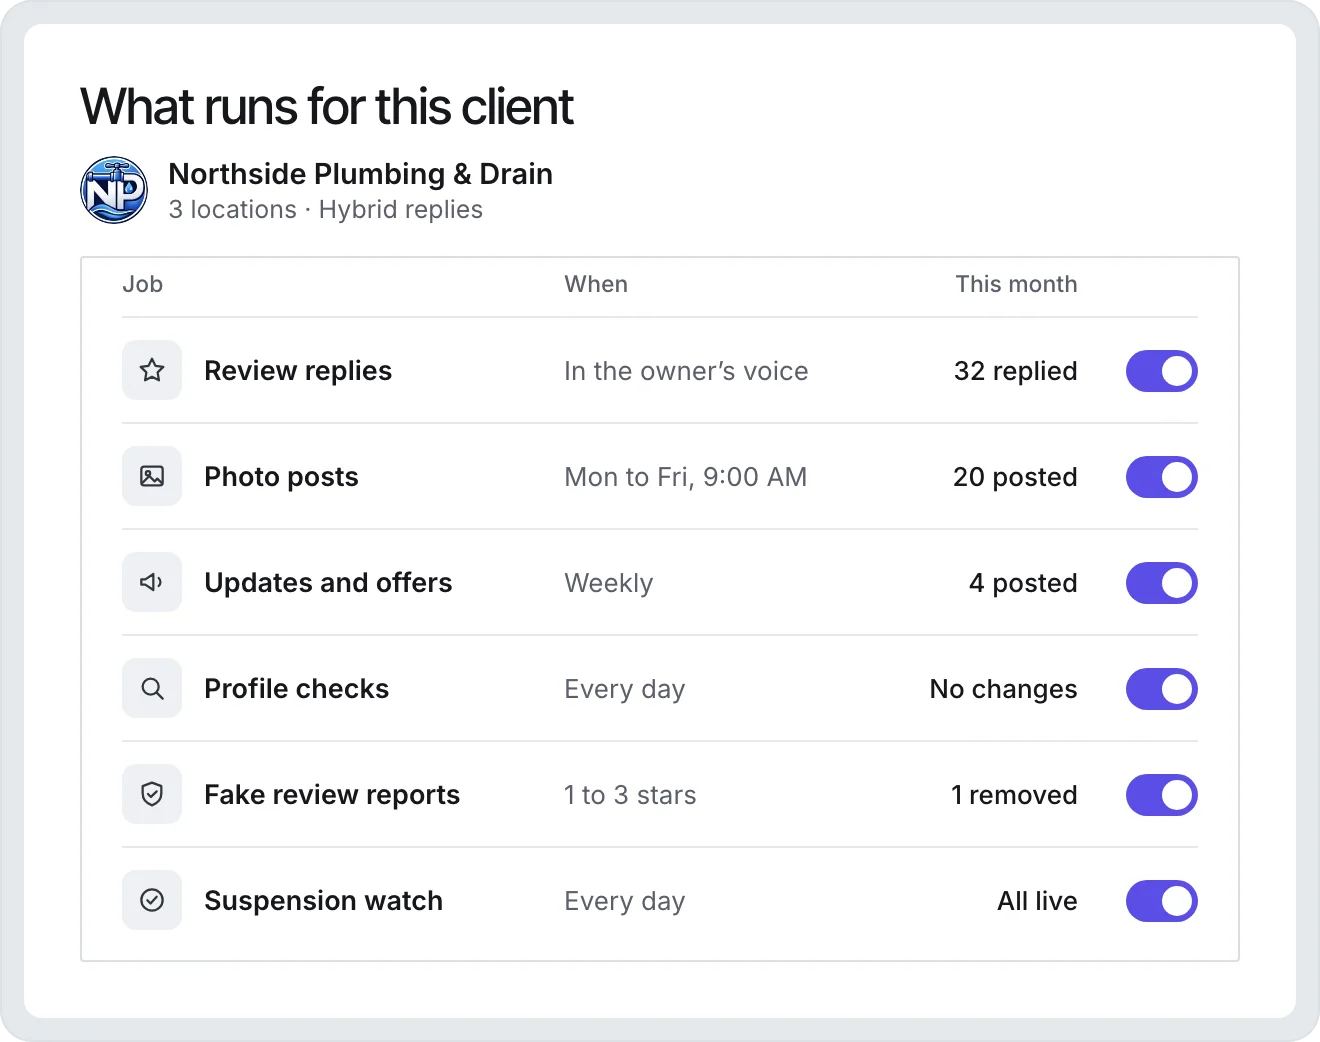Click the 4 posted count
1320x1042 pixels.
[x=1023, y=583]
